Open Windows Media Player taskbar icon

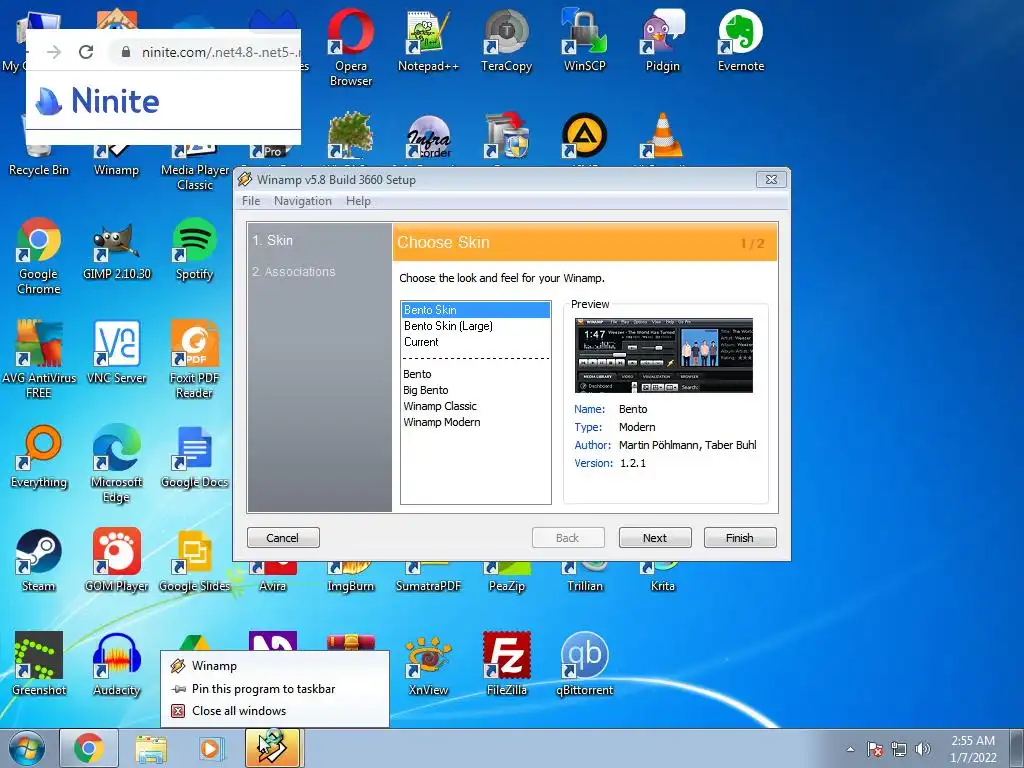pyautogui.click(x=211, y=748)
